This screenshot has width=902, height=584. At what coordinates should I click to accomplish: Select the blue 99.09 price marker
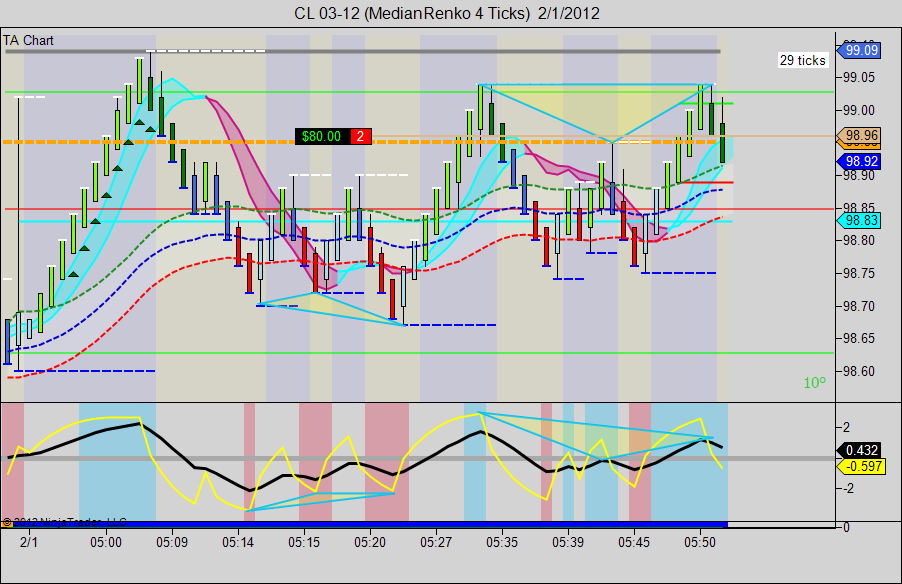tap(859, 50)
